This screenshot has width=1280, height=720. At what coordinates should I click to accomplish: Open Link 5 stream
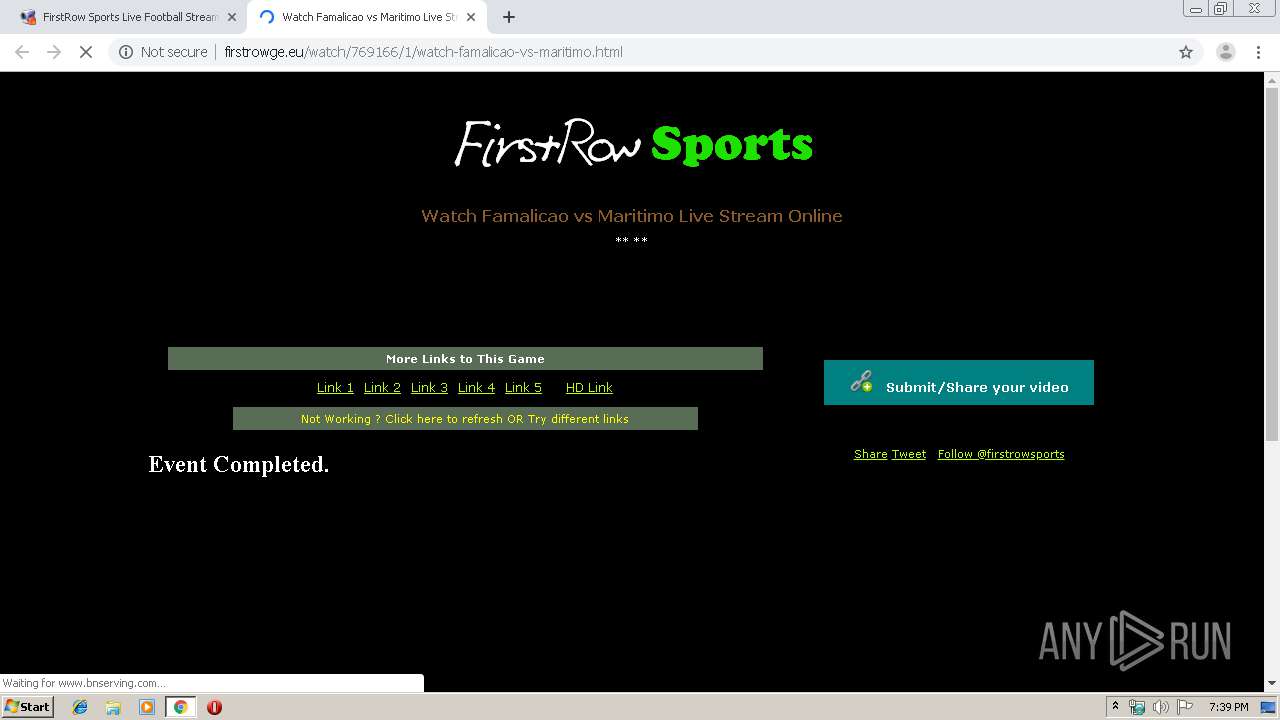pyautogui.click(x=523, y=388)
